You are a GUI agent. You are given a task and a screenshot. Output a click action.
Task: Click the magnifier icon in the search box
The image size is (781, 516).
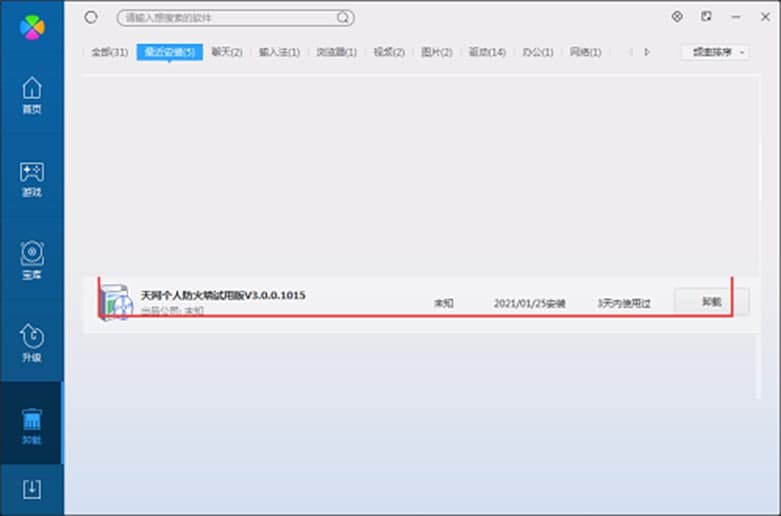coord(343,18)
